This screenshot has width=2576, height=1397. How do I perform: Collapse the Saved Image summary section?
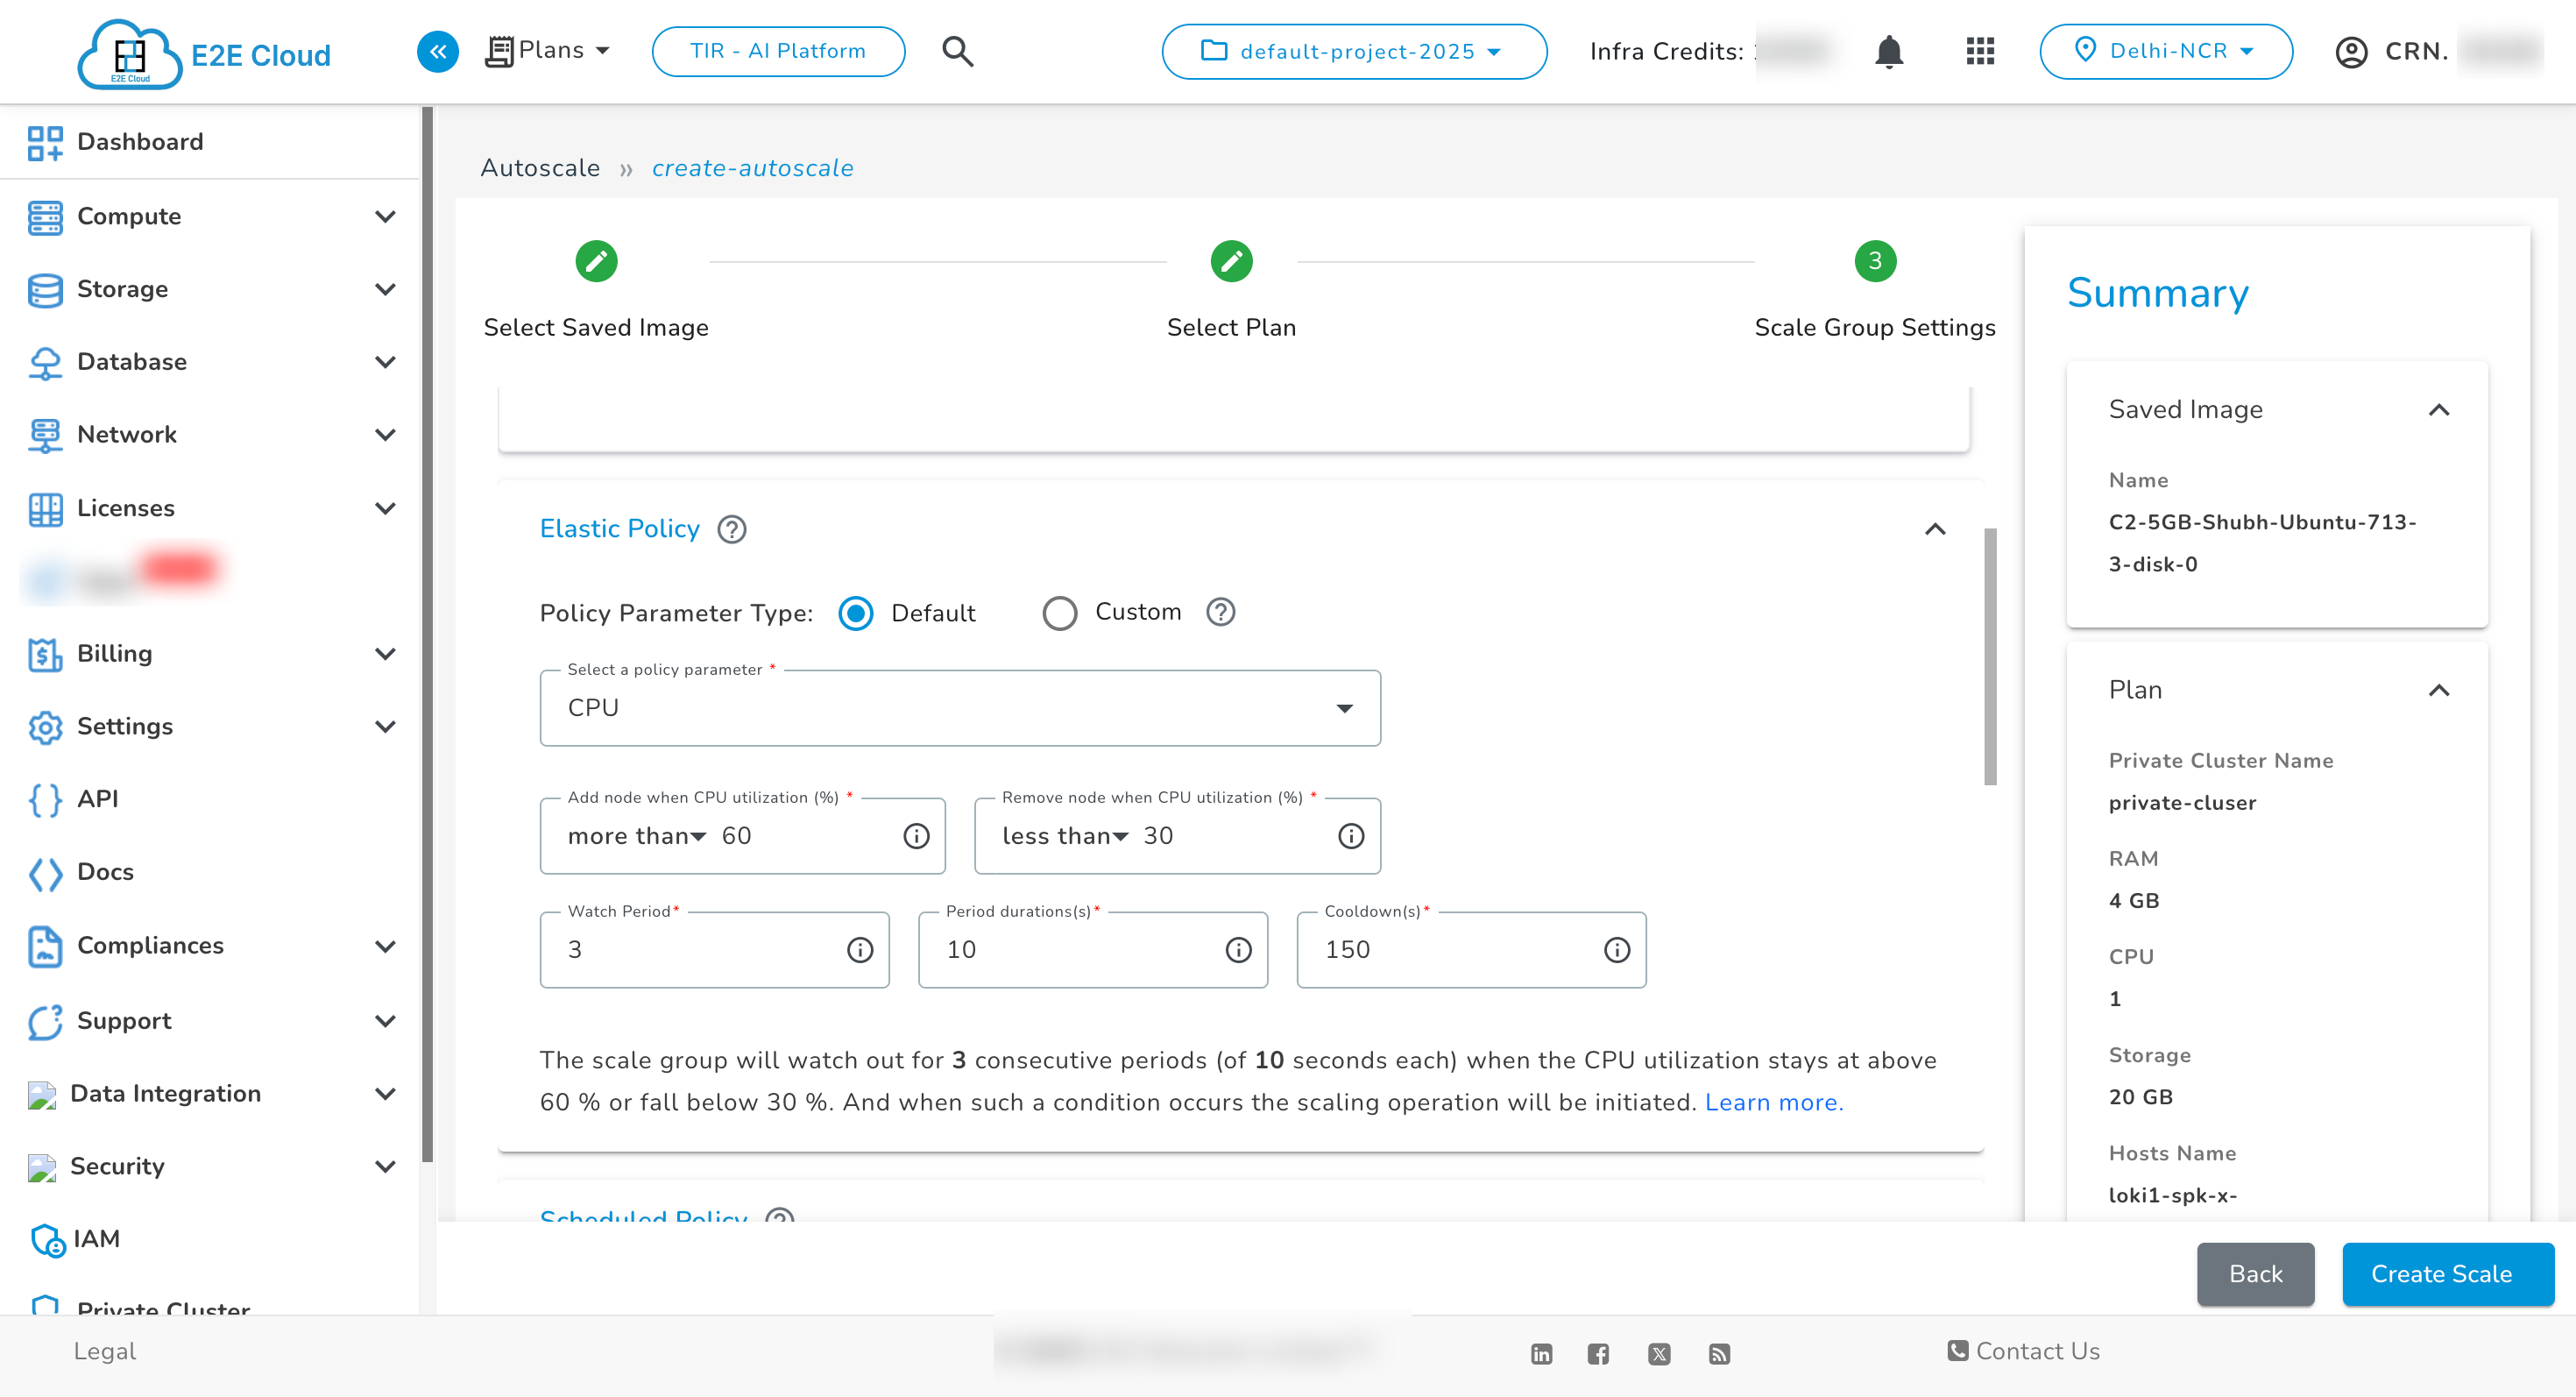2438,410
